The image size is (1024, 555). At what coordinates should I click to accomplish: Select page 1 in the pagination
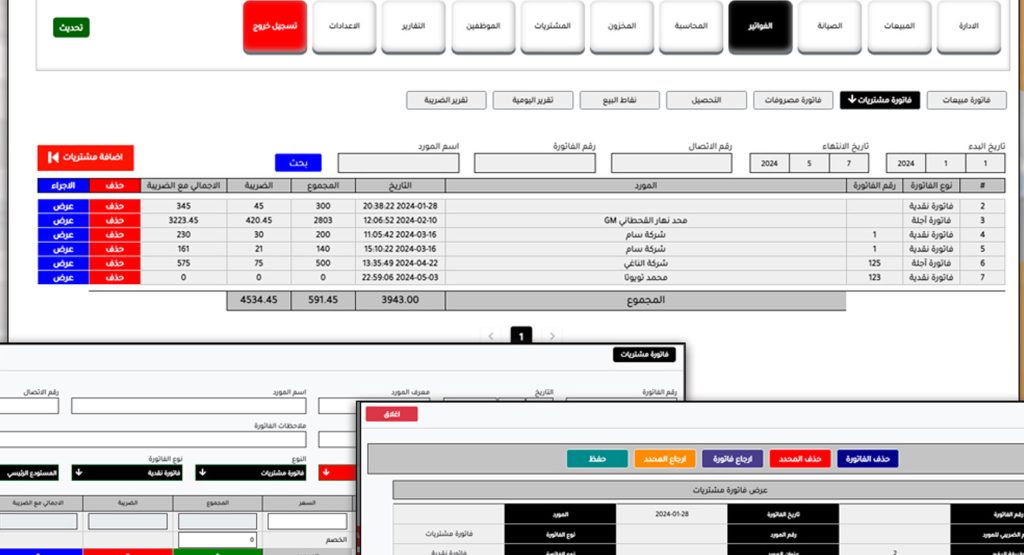521,336
